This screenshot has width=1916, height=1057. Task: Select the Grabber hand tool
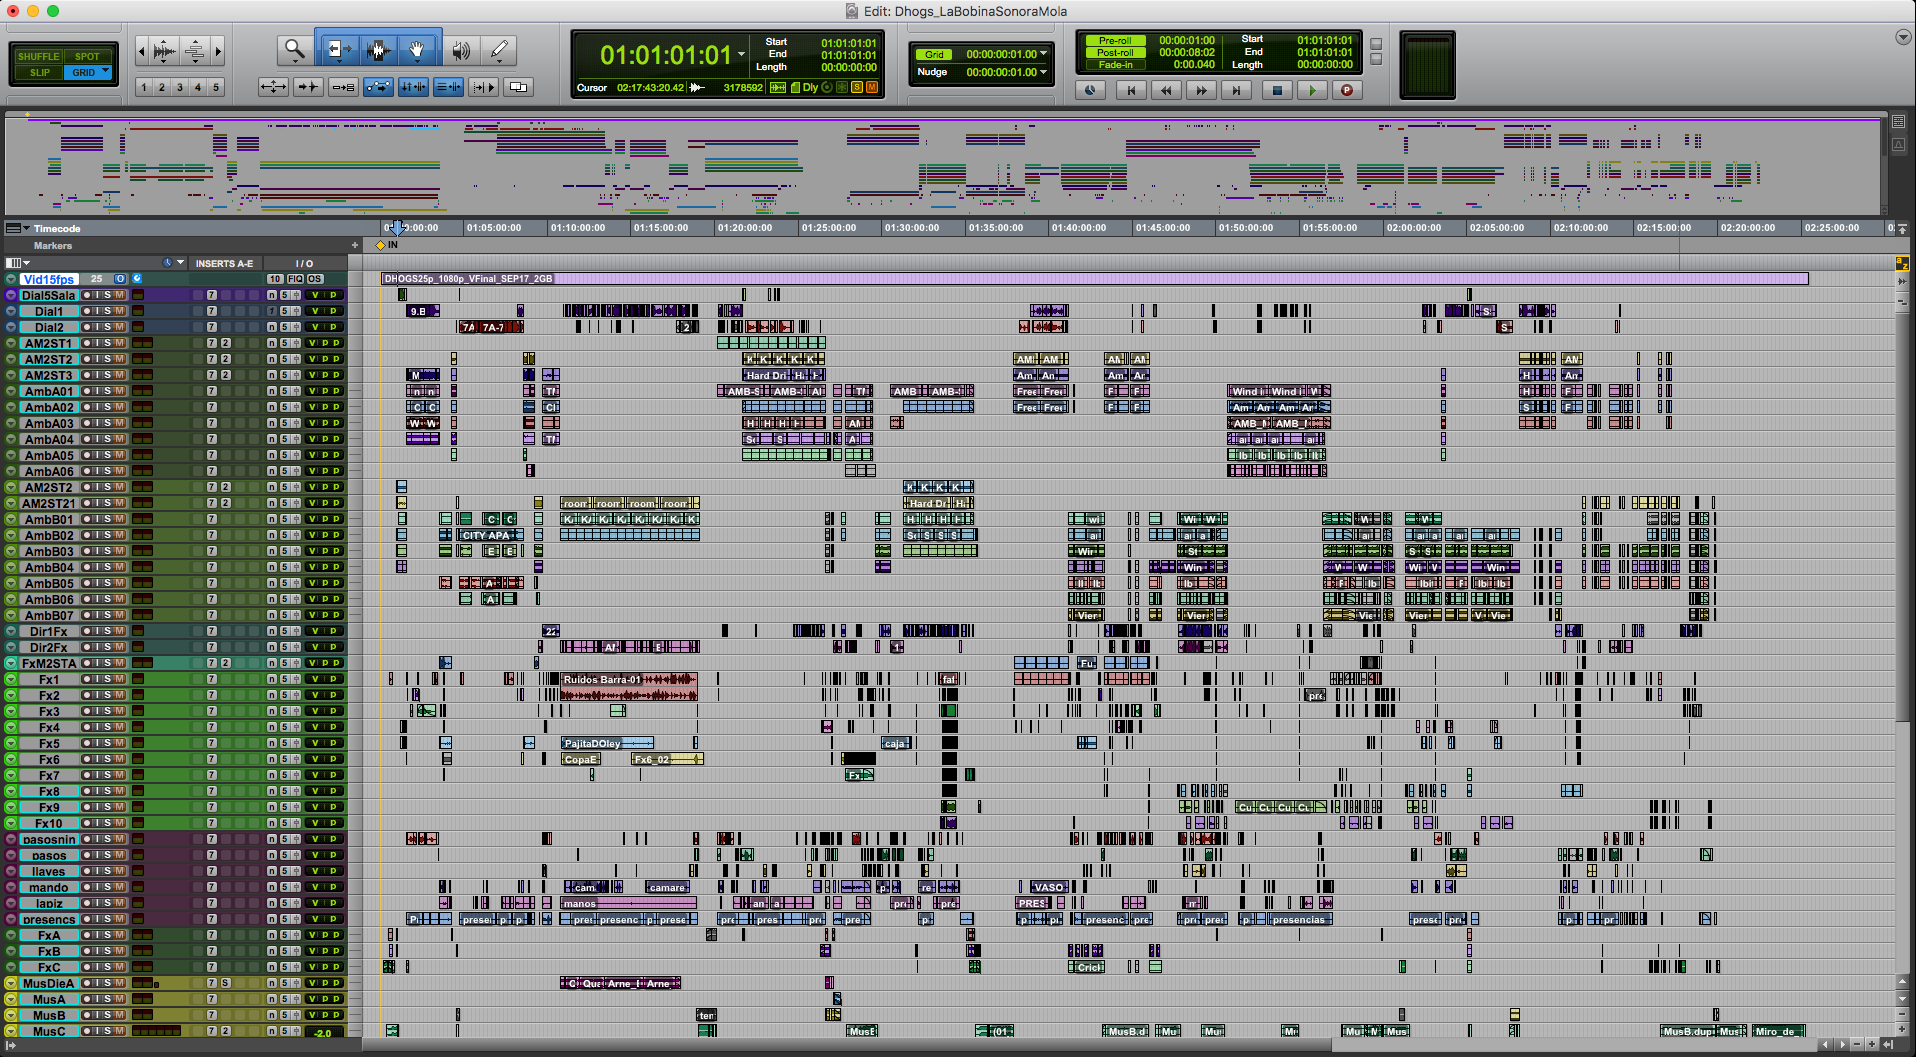point(417,49)
